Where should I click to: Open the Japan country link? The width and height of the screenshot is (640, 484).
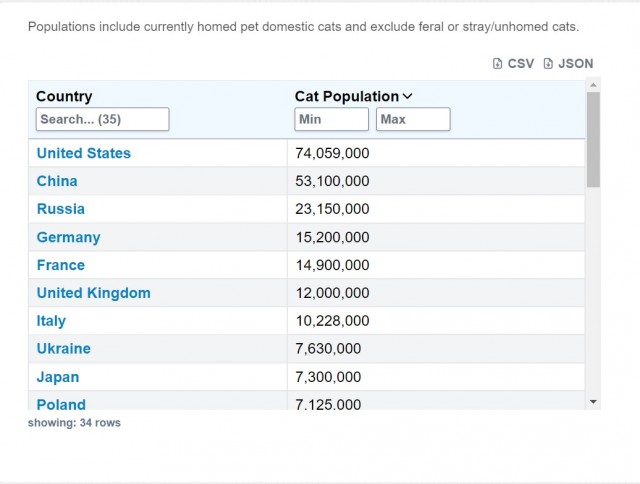pos(58,377)
